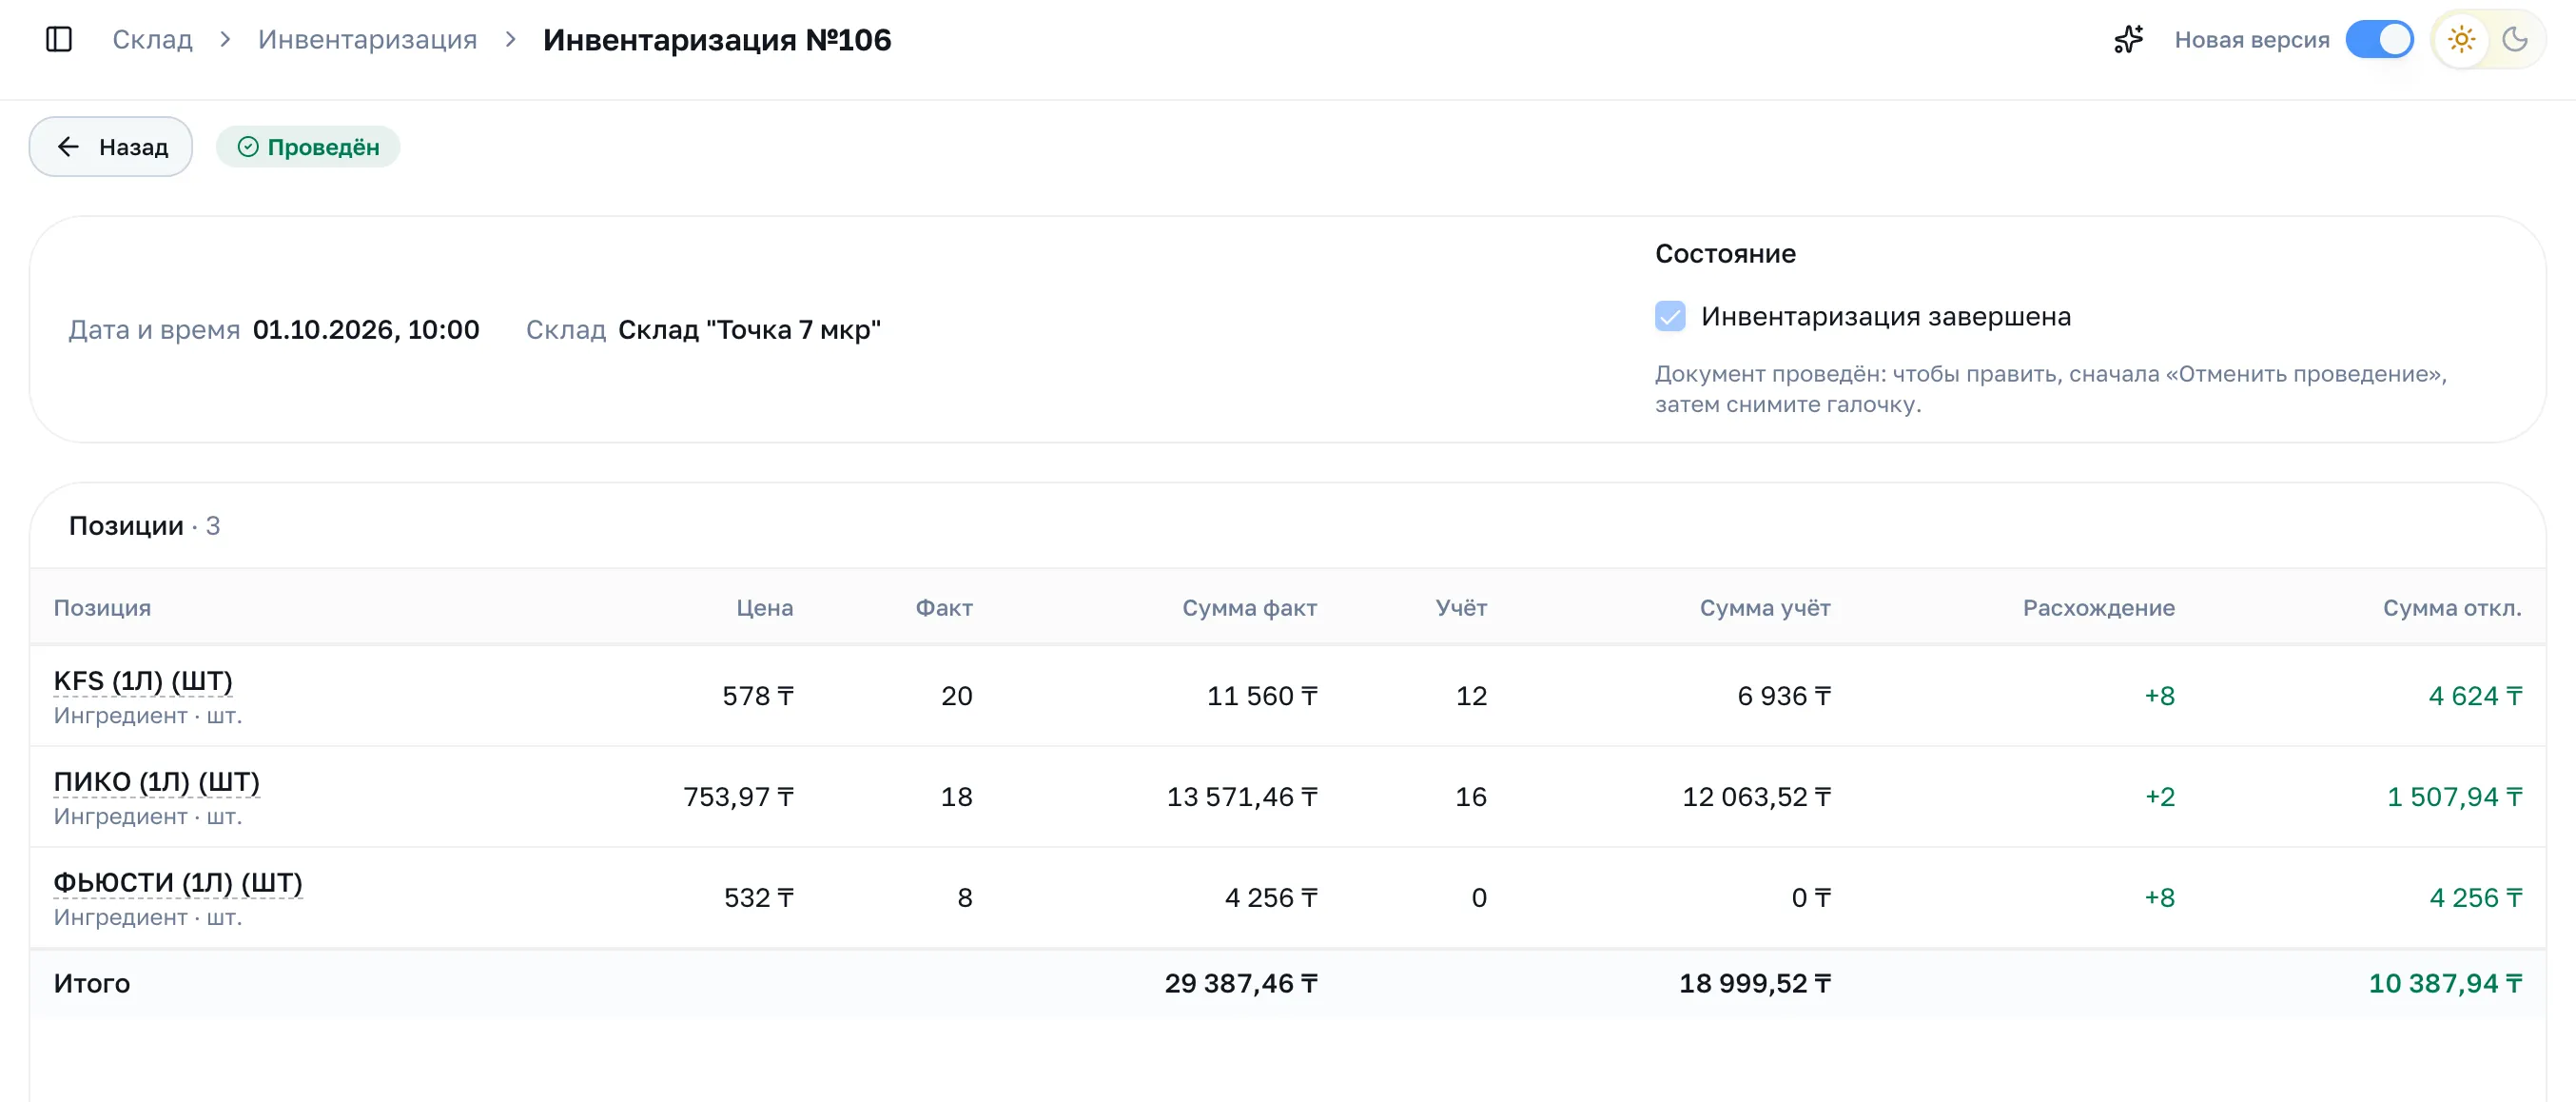Click the Сумма откл. column header
This screenshot has height=1102, width=2576.
[x=2451, y=608]
